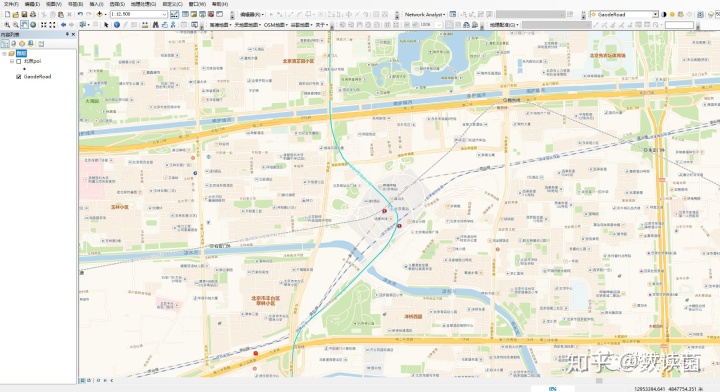Fixed zoom in arrows icon
This screenshot has height=392, width=720.
click(x=44, y=24)
